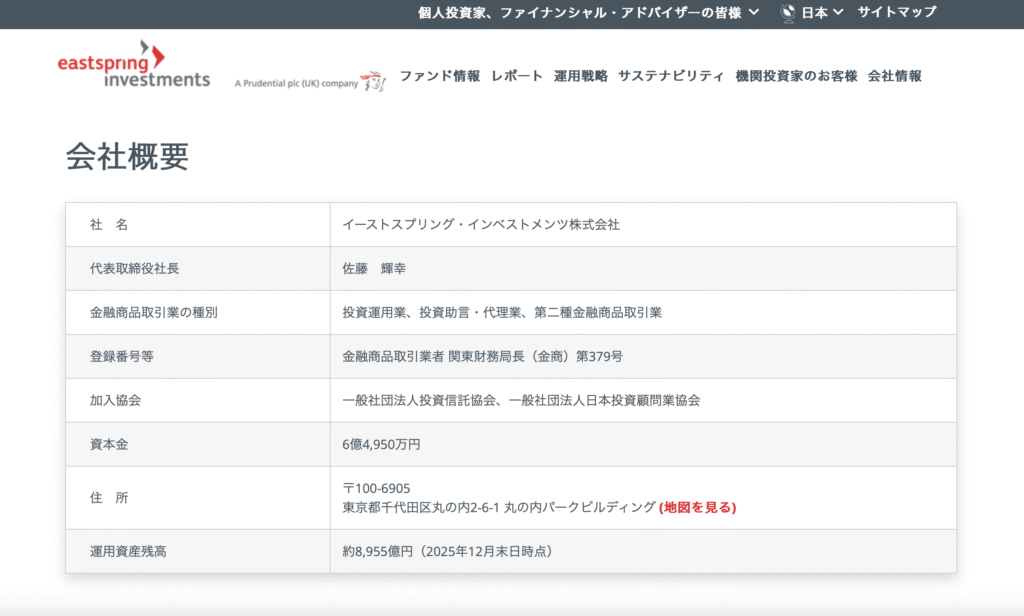Open the サステナビリティ menu

pos(671,76)
